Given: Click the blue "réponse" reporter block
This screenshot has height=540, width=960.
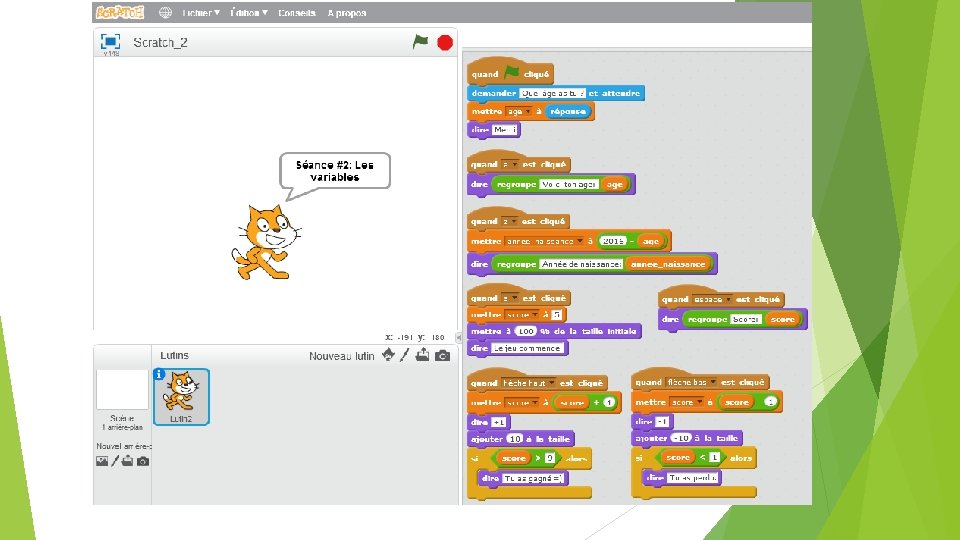Looking at the screenshot, I should pyautogui.click(x=568, y=111).
